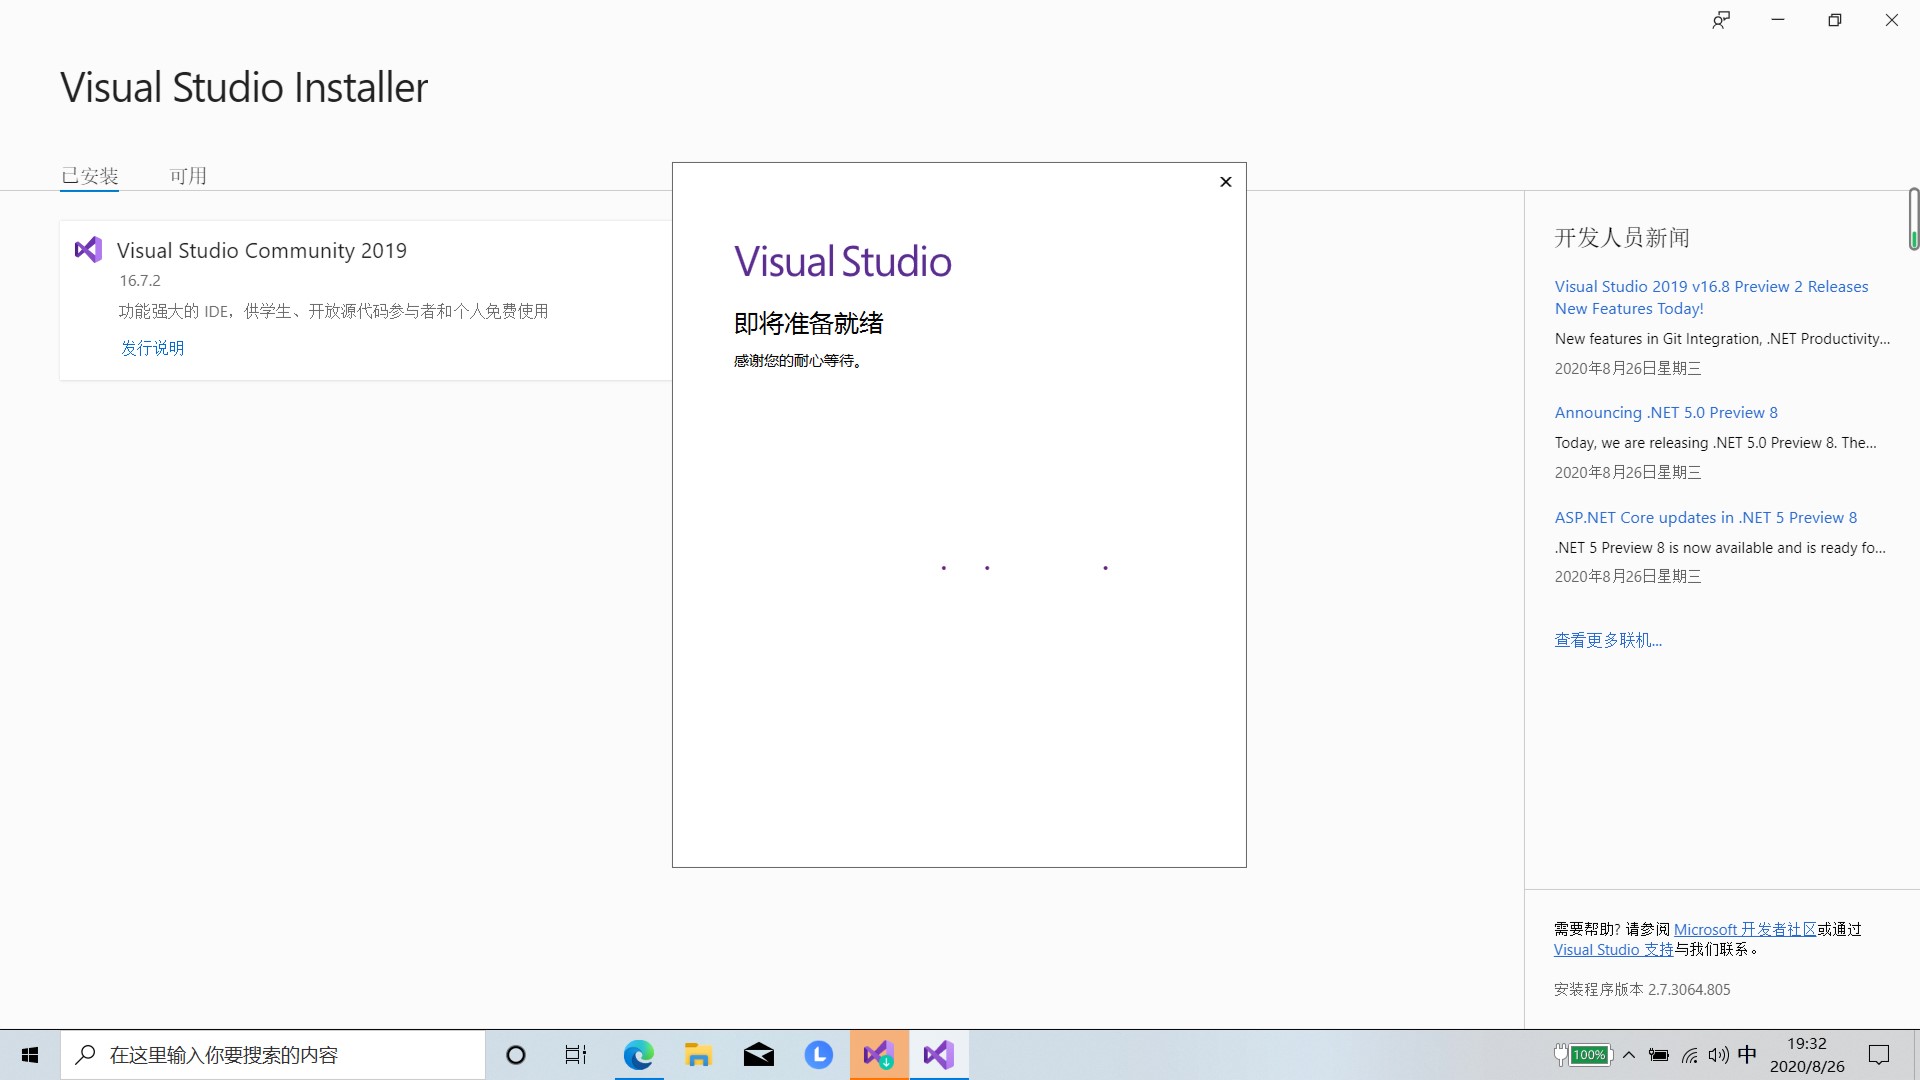The height and width of the screenshot is (1080, 1920).
Task: Close the Visual Studio preparing dialog
Action: point(1225,181)
